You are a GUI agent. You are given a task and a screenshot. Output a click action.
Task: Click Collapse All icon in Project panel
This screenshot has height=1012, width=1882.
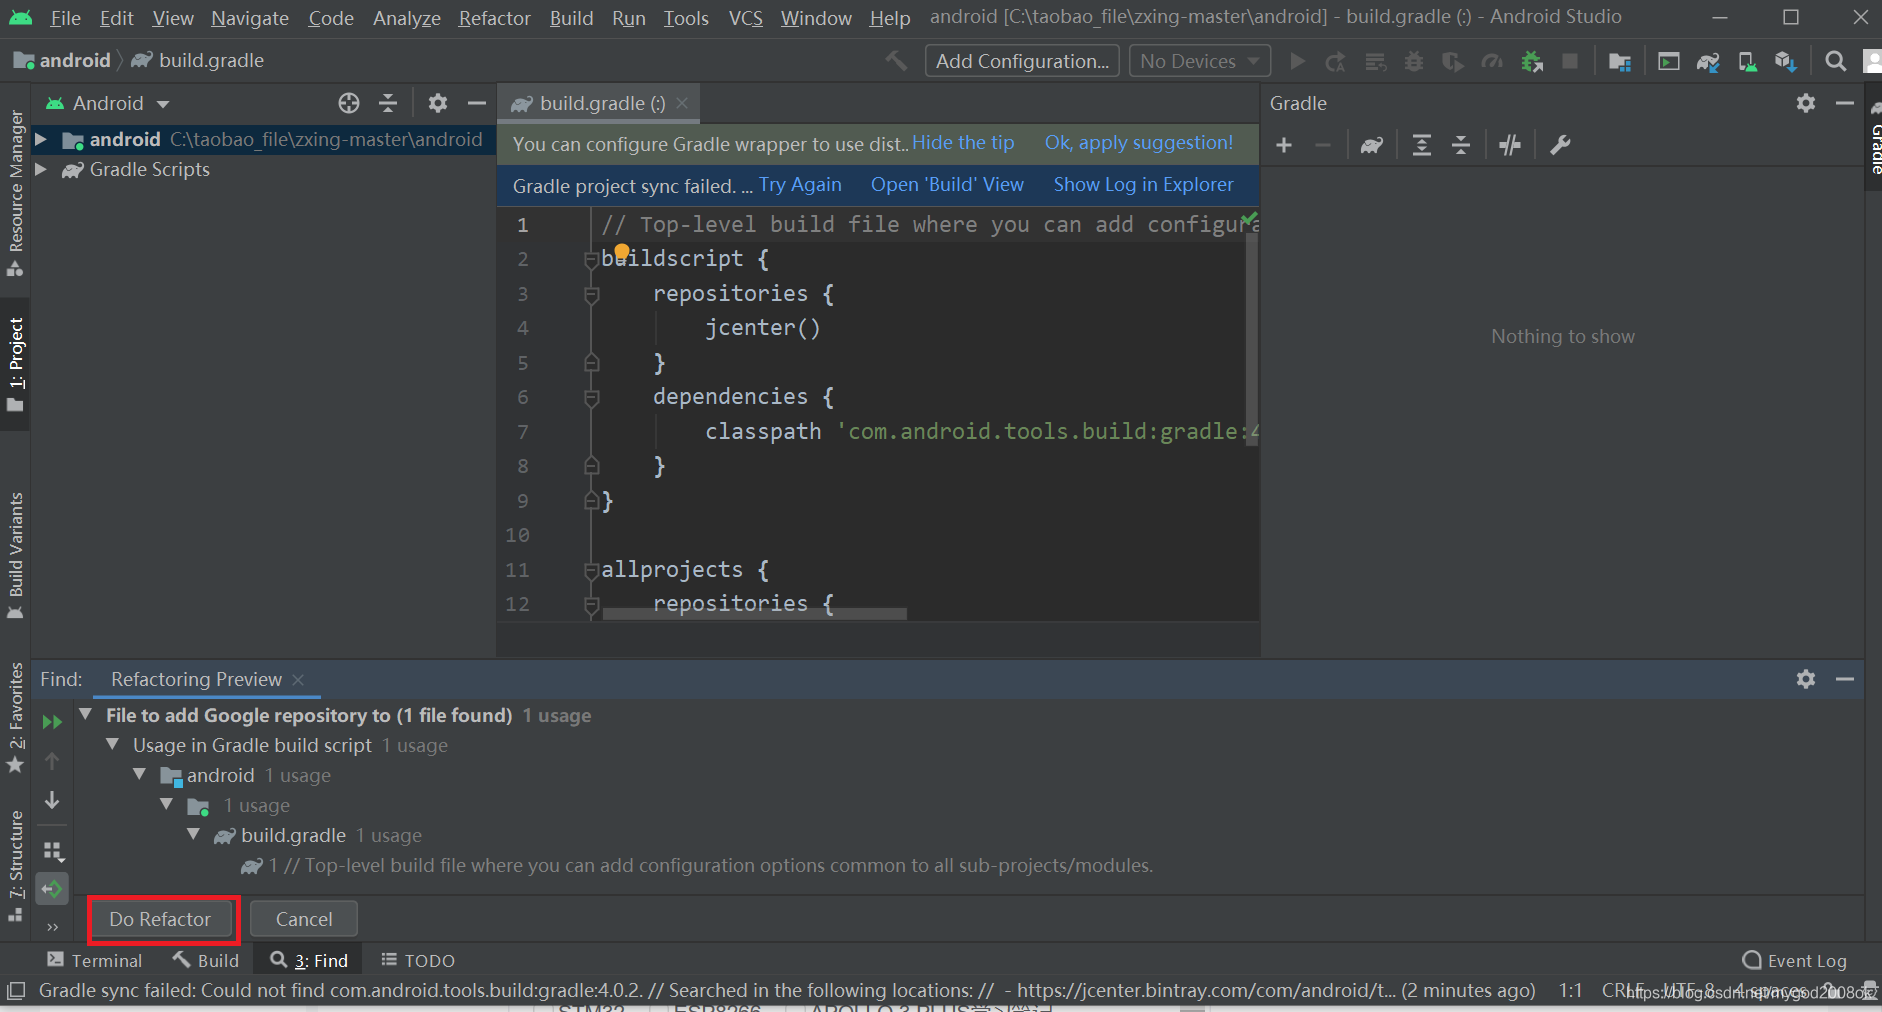pyautogui.click(x=388, y=103)
